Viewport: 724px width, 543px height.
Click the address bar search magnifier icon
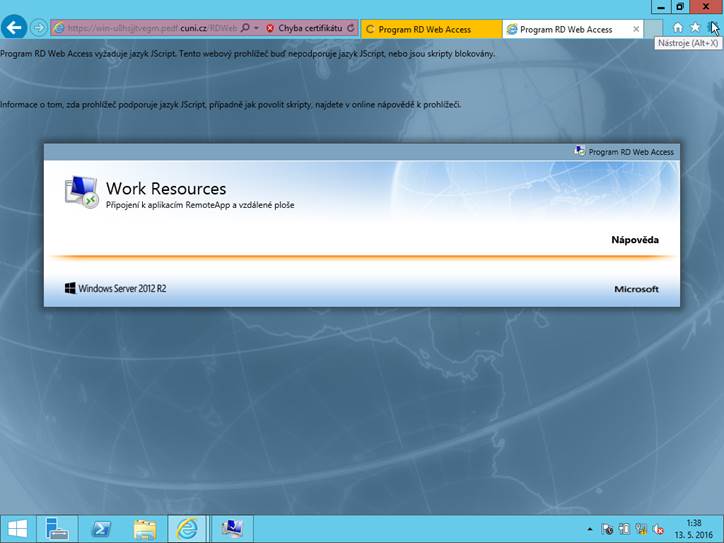[x=245, y=28]
